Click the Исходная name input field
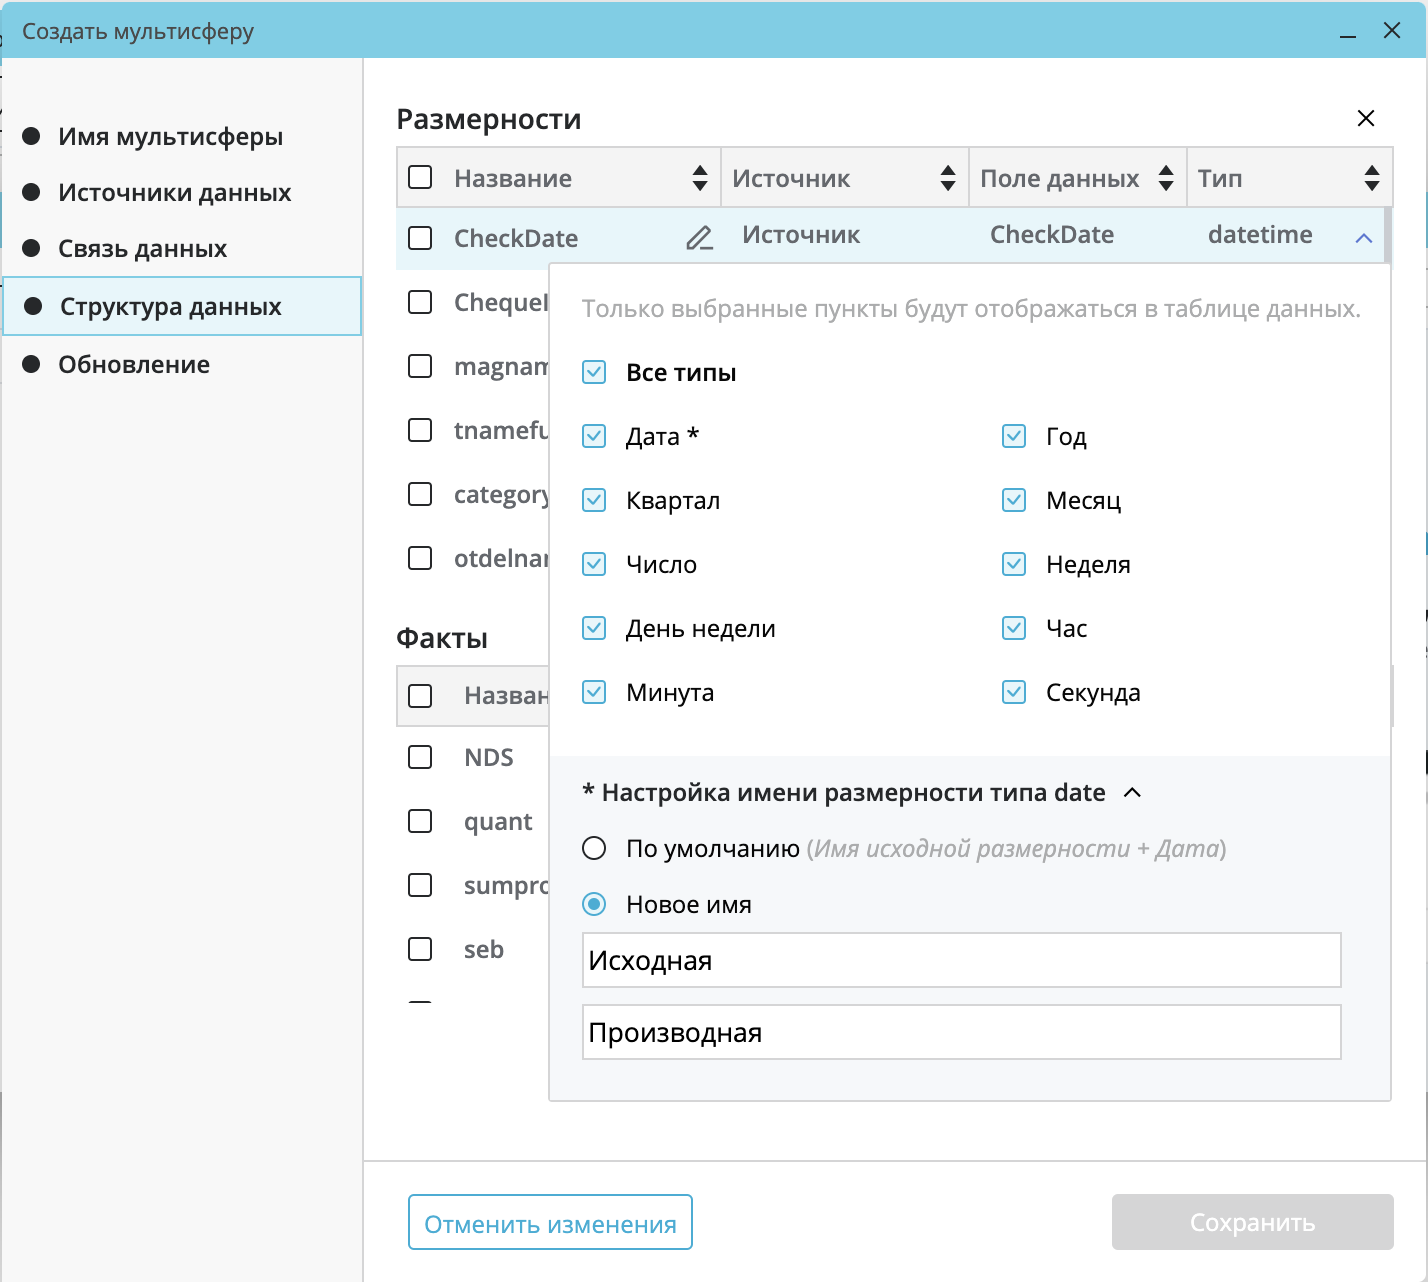 click(961, 960)
